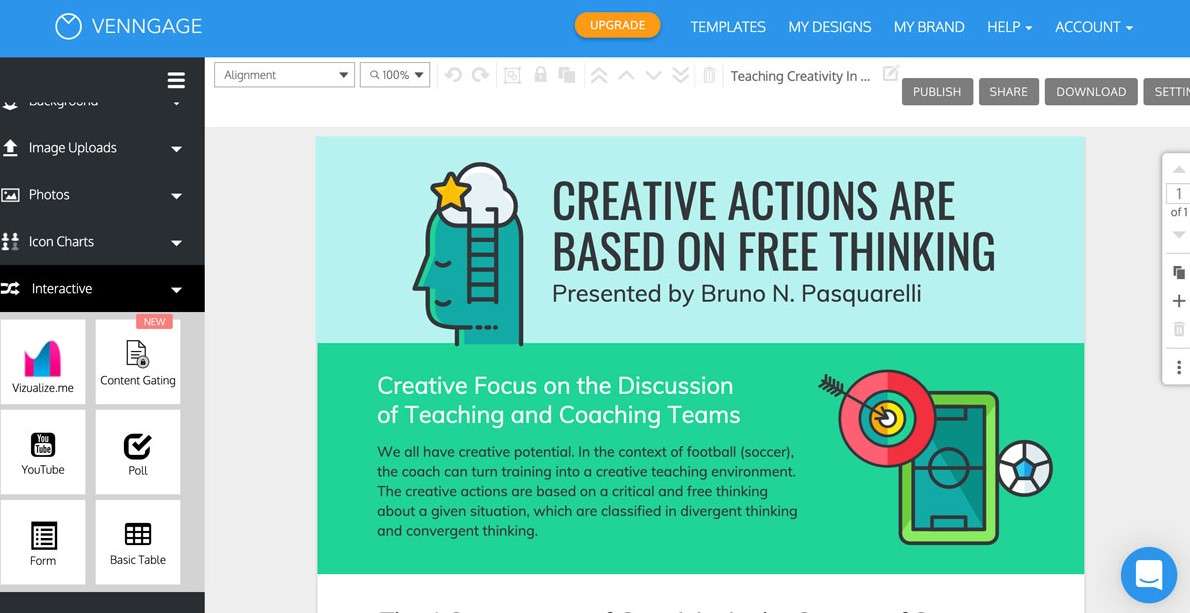Move element backward with the single down chevron
The height and width of the screenshot is (613, 1190).
pos(653,75)
